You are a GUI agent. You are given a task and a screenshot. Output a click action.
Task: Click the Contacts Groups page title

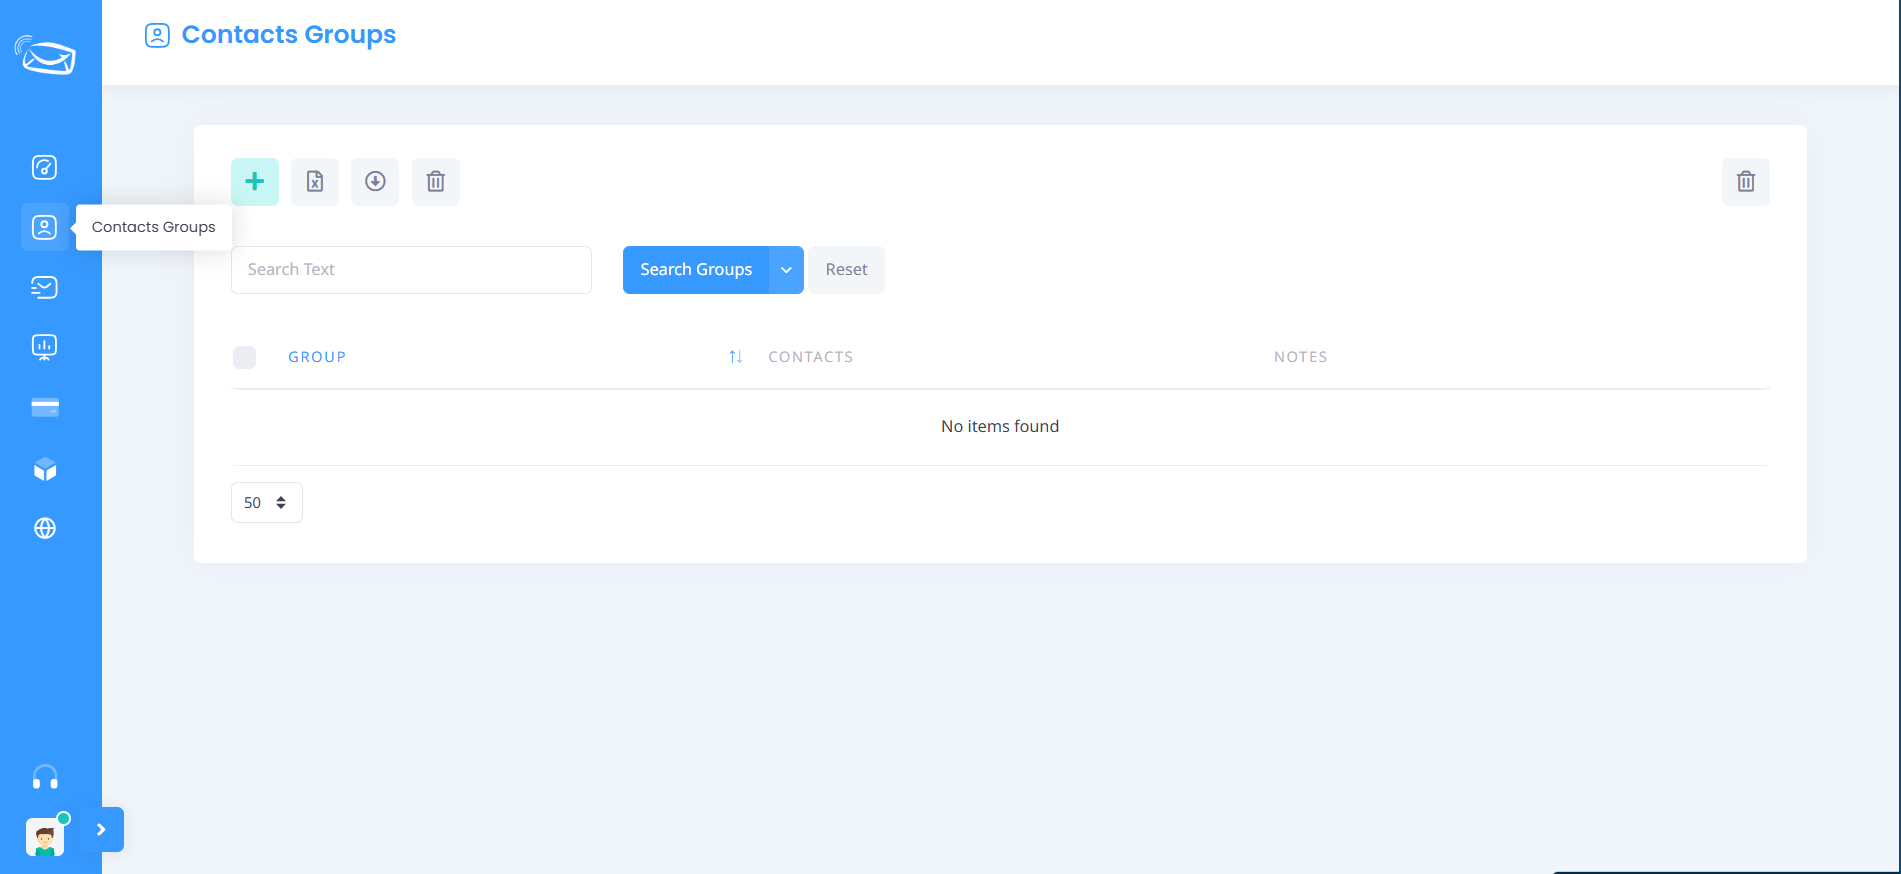tap(289, 35)
